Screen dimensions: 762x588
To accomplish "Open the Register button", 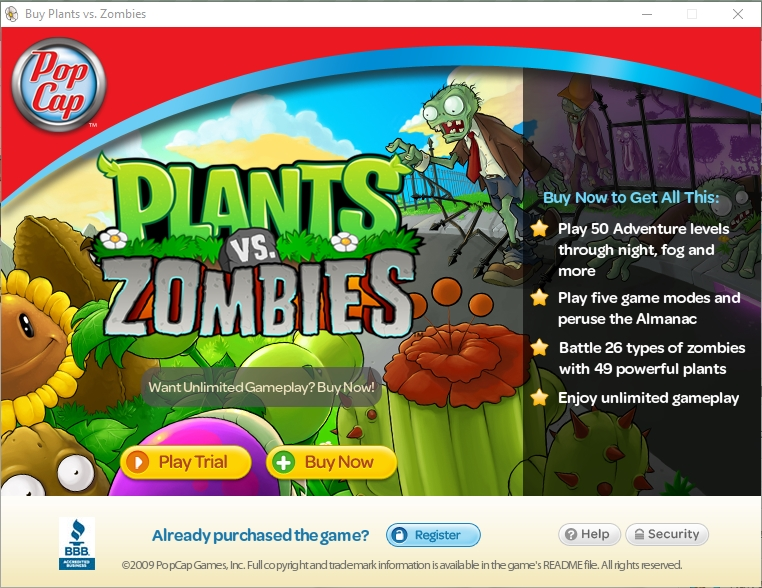I will [433, 535].
